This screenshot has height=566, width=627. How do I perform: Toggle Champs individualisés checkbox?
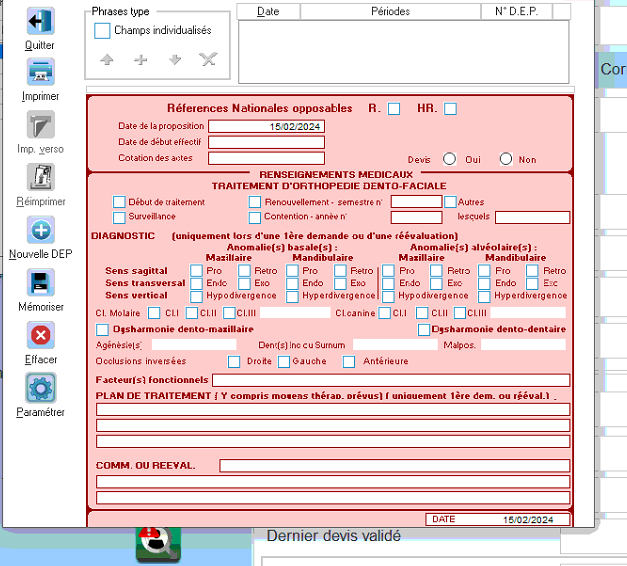pos(102,31)
